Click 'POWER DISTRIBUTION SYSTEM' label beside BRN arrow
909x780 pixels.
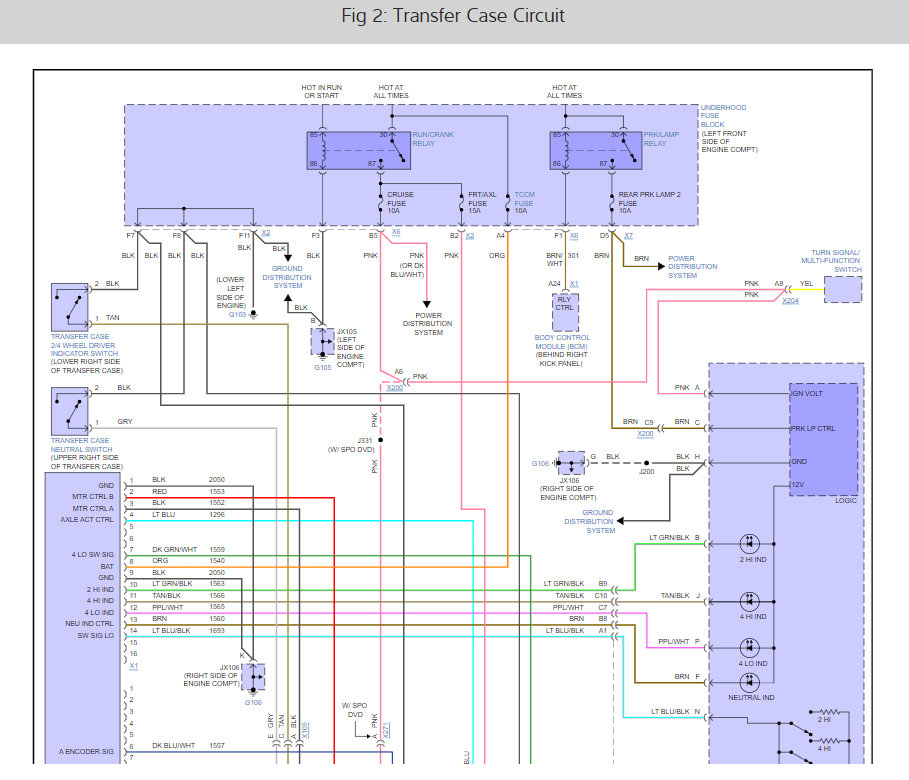(692, 267)
